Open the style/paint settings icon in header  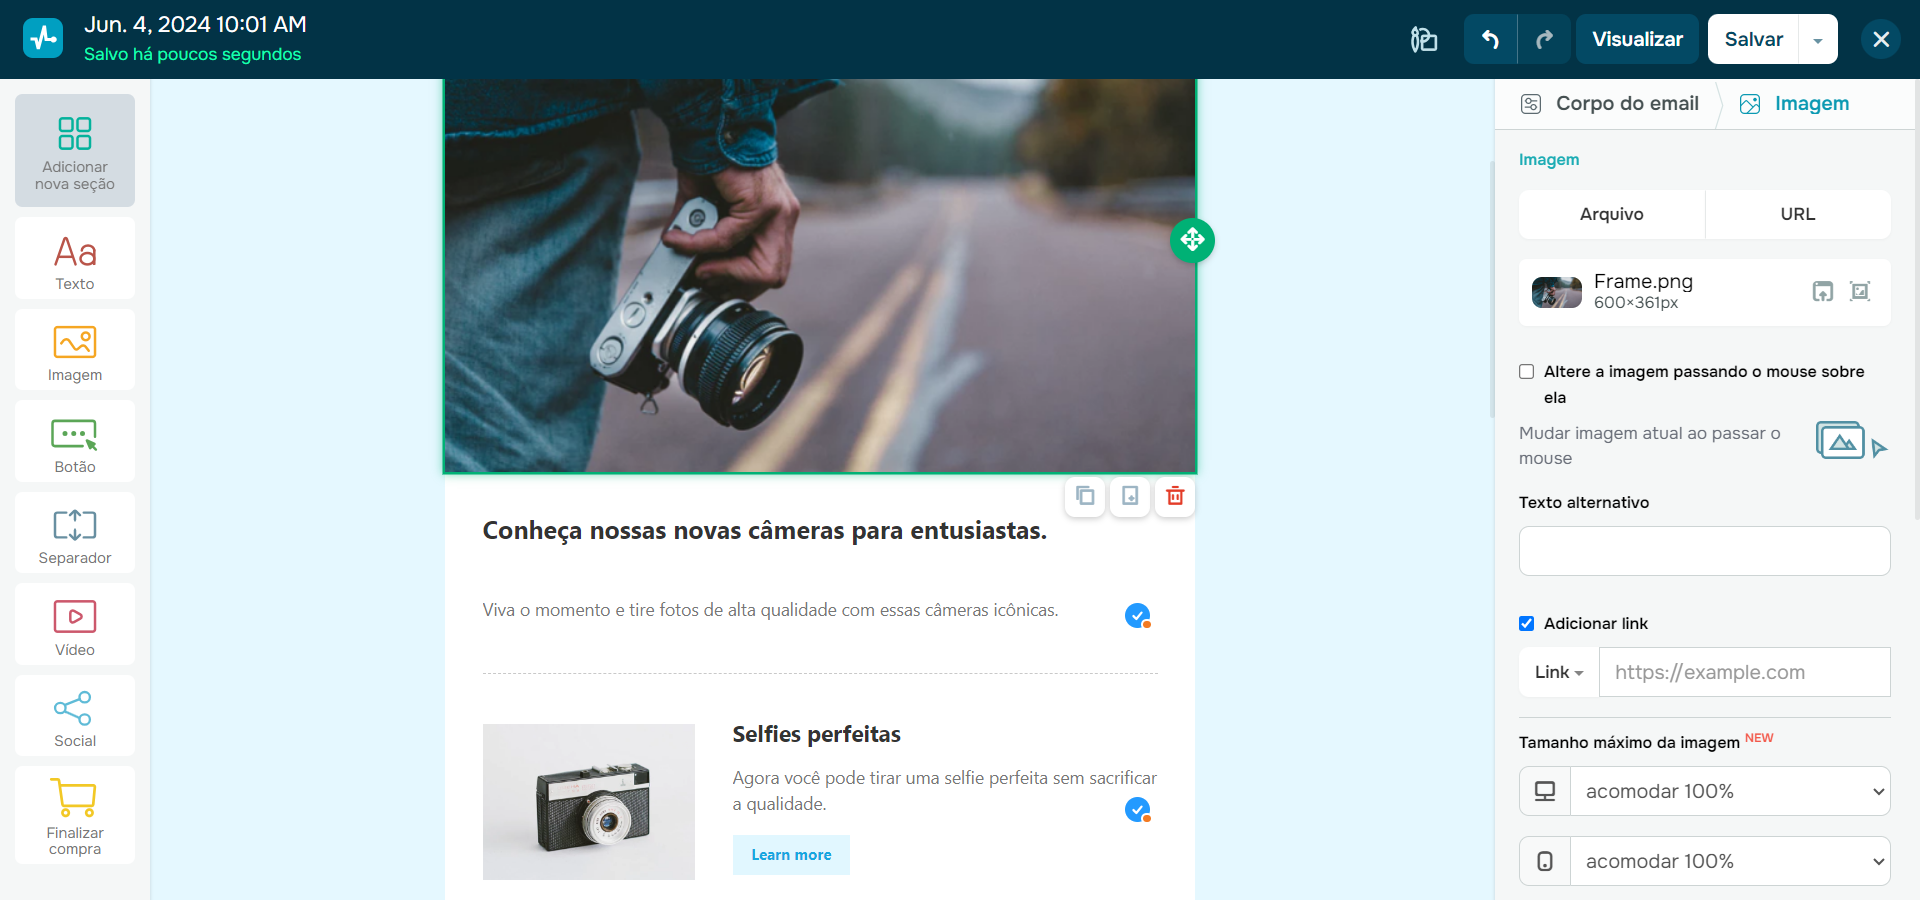tap(1424, 39)
